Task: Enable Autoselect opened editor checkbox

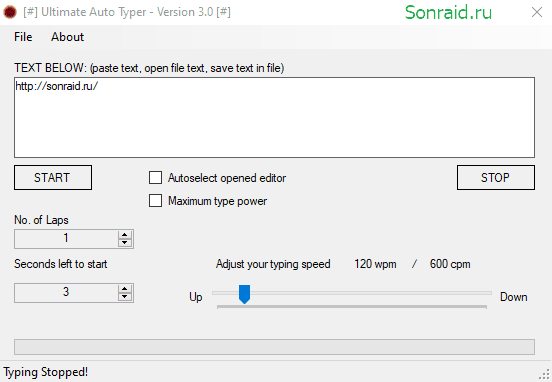Action: pyautogui.click(x=155, y=178)
